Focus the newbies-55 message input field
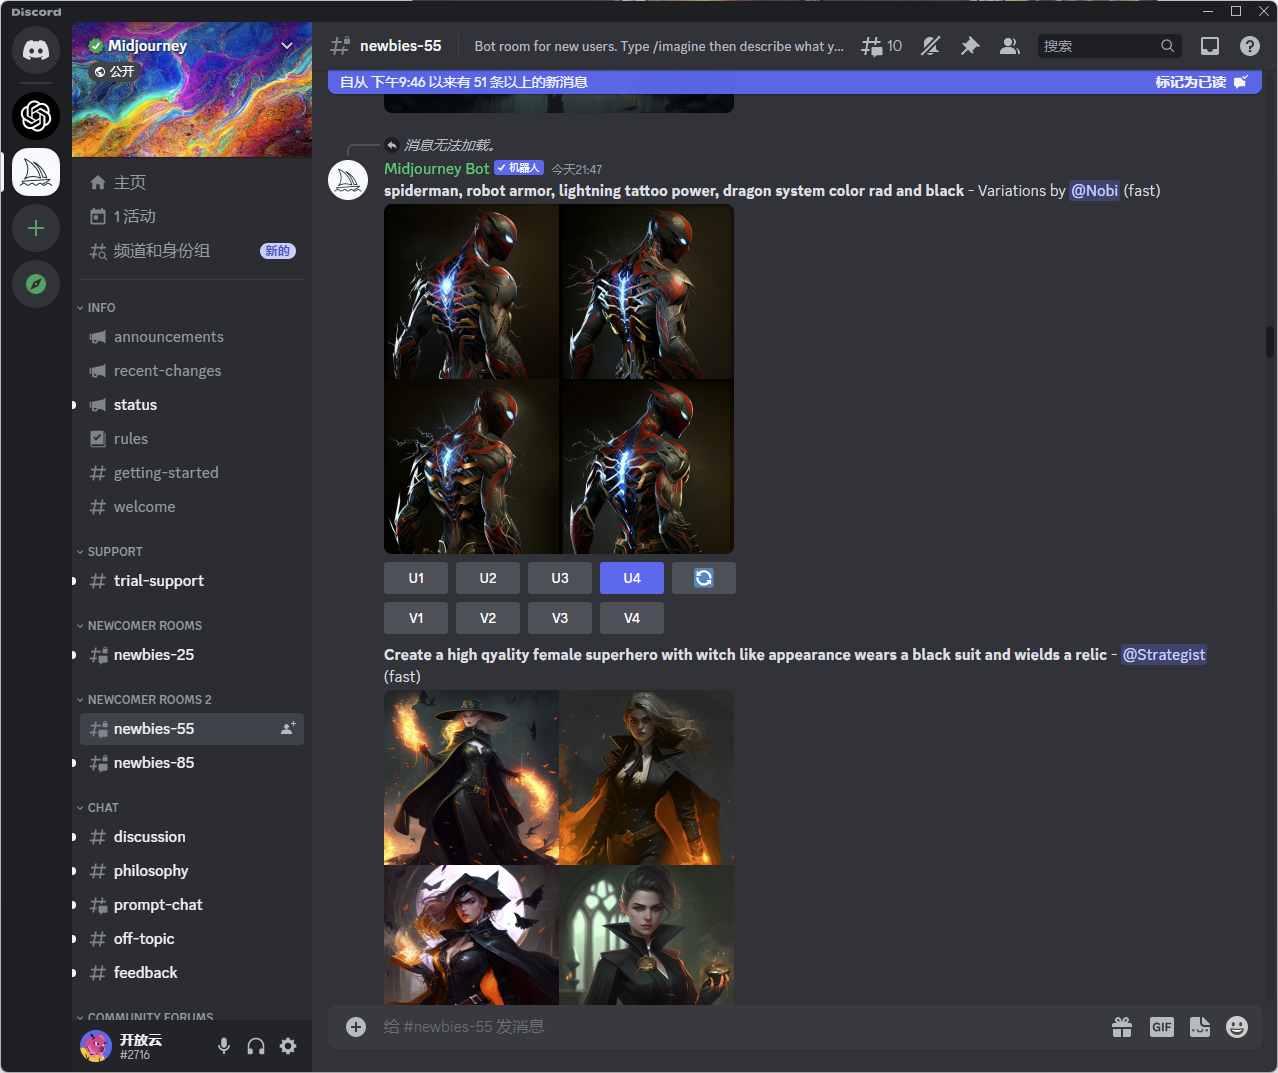 740,1027
